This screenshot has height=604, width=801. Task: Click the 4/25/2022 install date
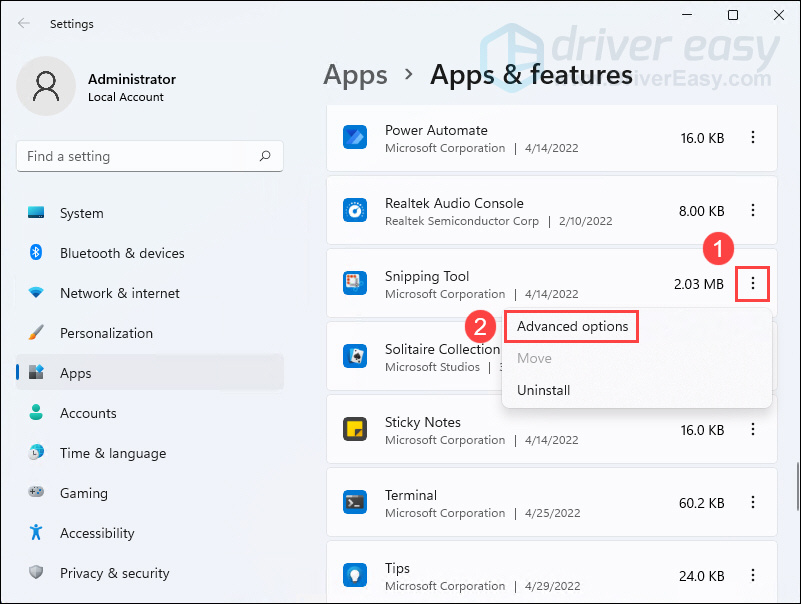coord(552,513)
